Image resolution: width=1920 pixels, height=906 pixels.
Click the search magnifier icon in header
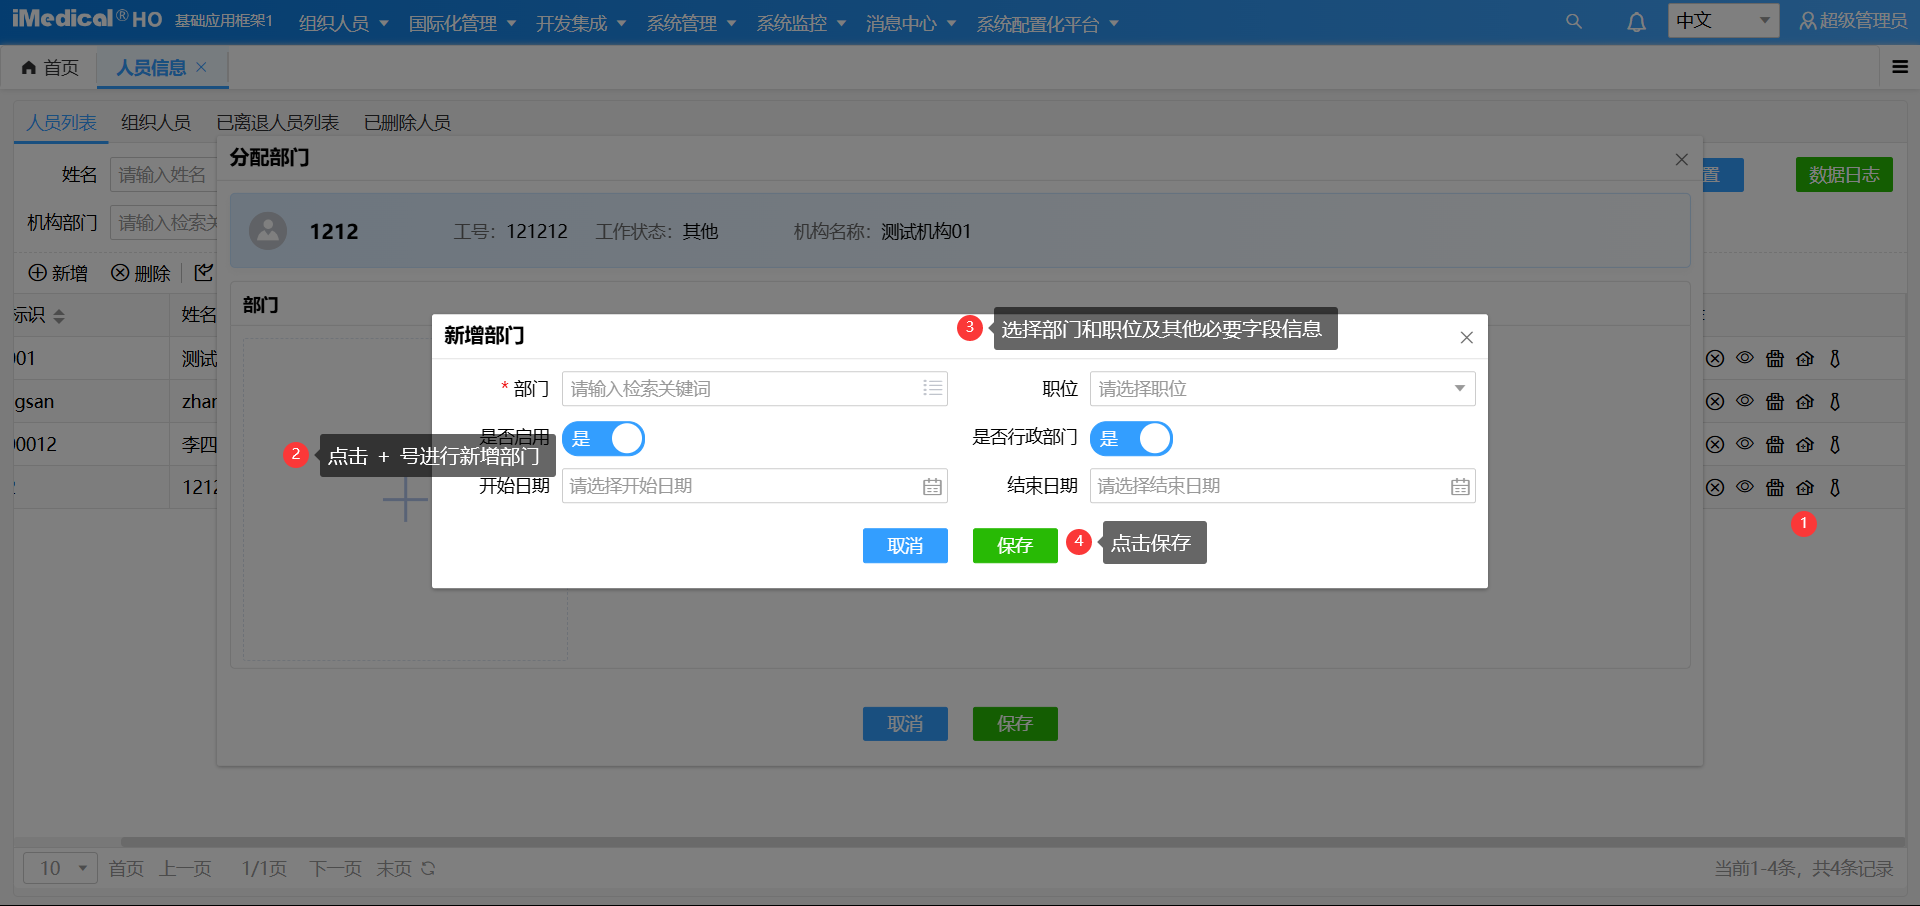point(1573,21)
